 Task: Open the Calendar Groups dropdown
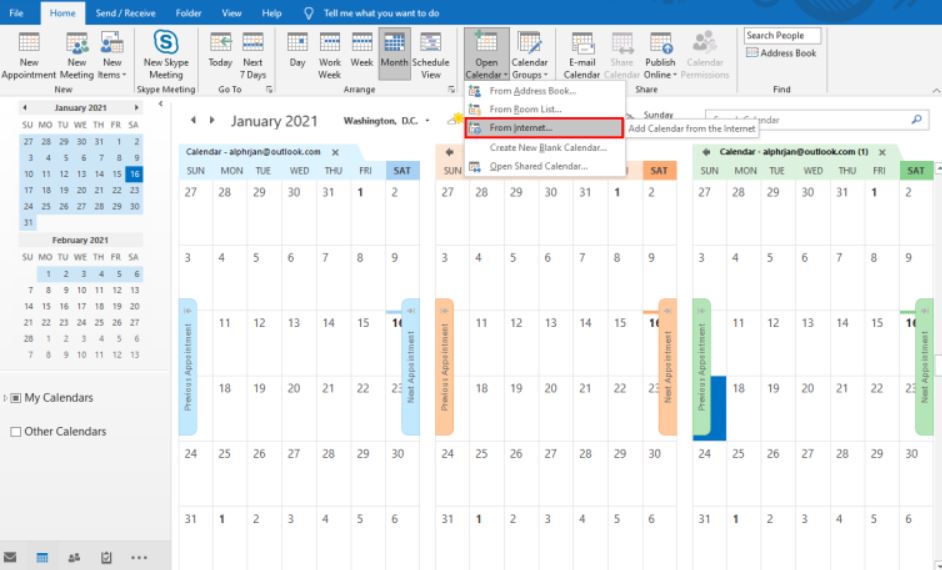(530, 60)
